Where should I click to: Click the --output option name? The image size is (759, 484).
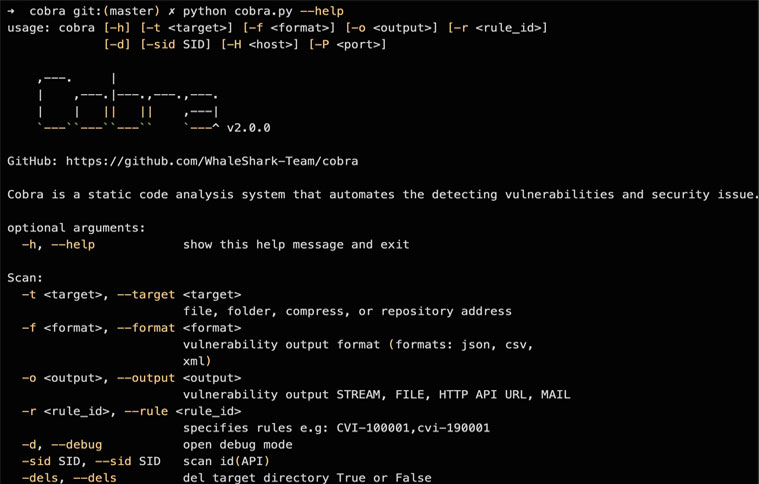pyautogui.click(x=146, y=378)
